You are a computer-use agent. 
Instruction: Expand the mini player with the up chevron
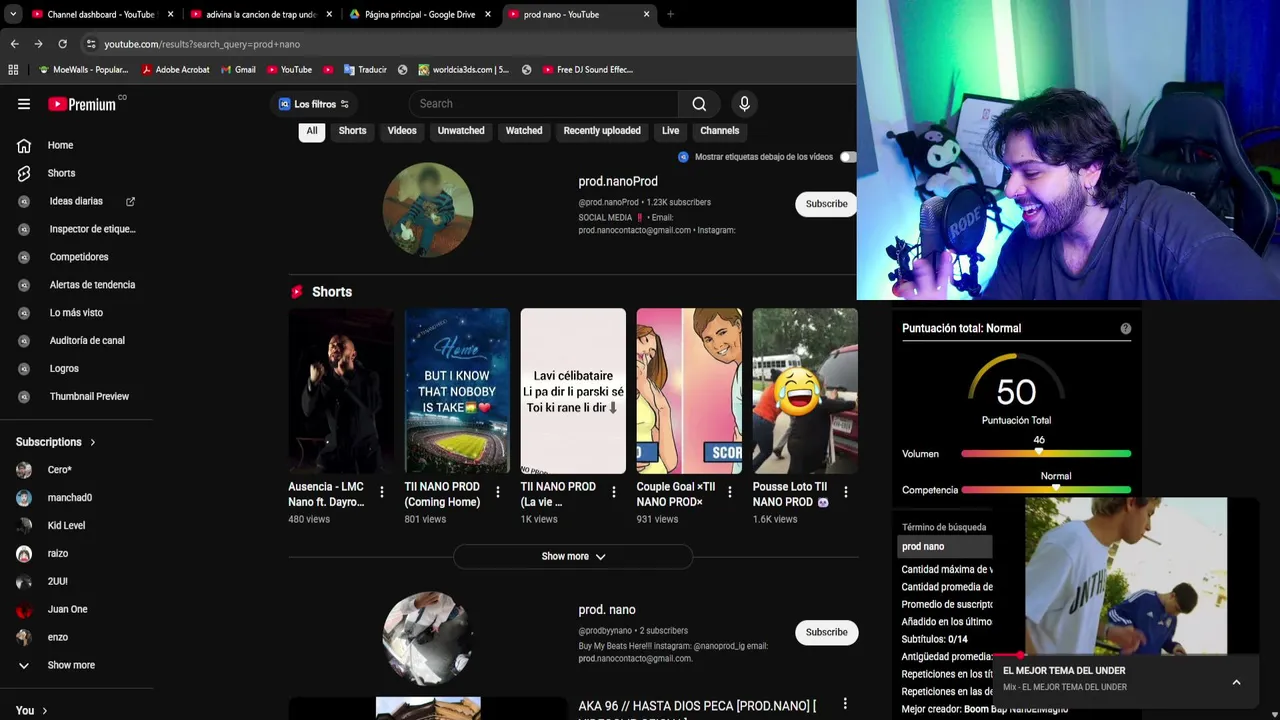point(1236,682)
